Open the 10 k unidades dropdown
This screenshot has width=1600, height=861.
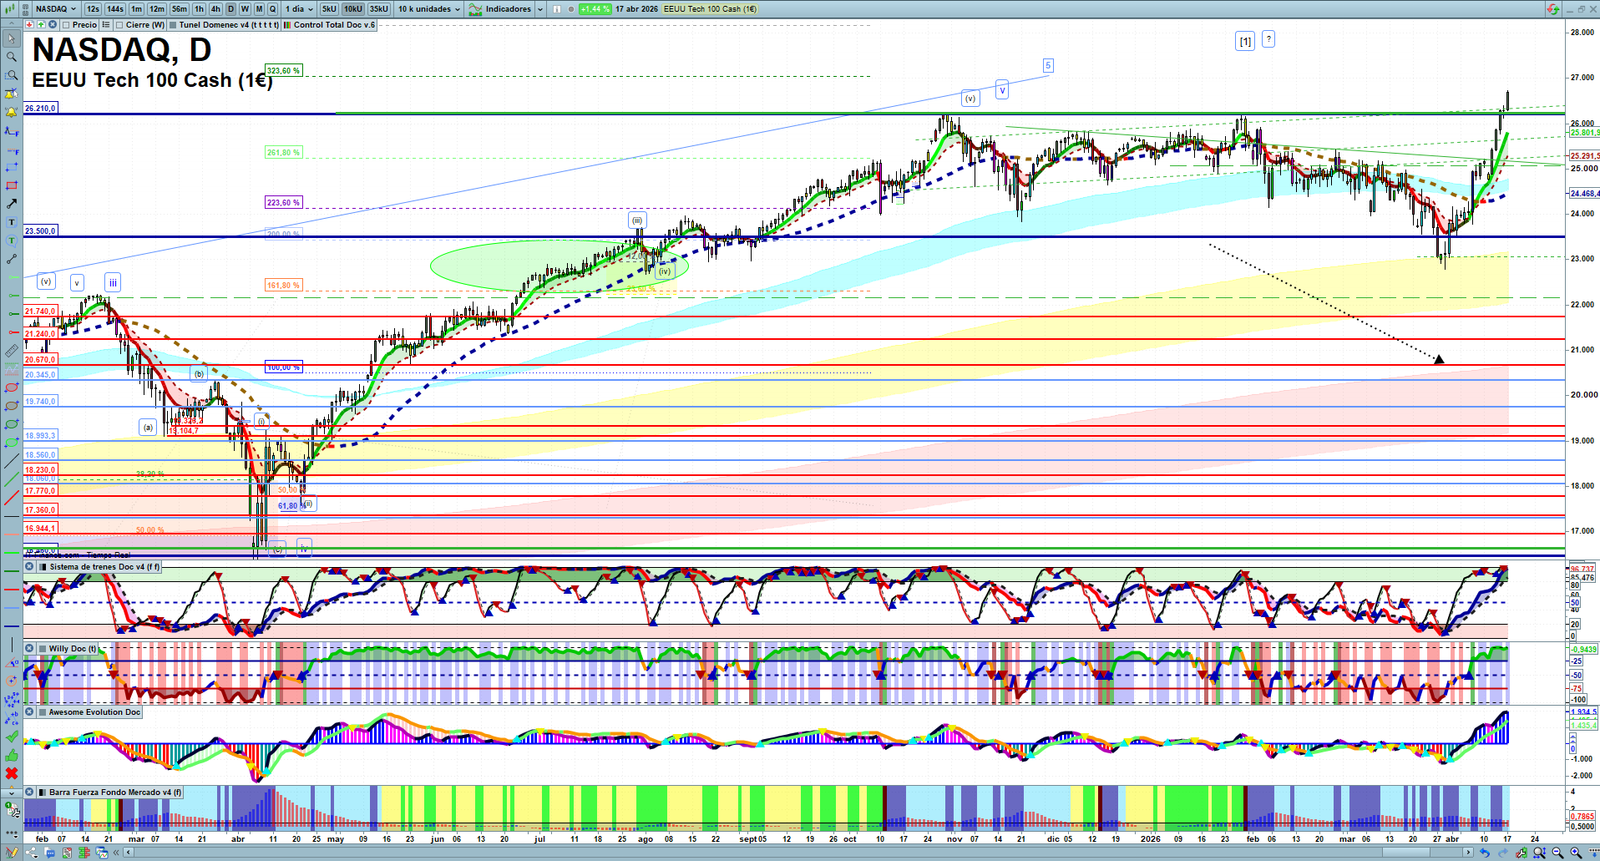[429, 9]
